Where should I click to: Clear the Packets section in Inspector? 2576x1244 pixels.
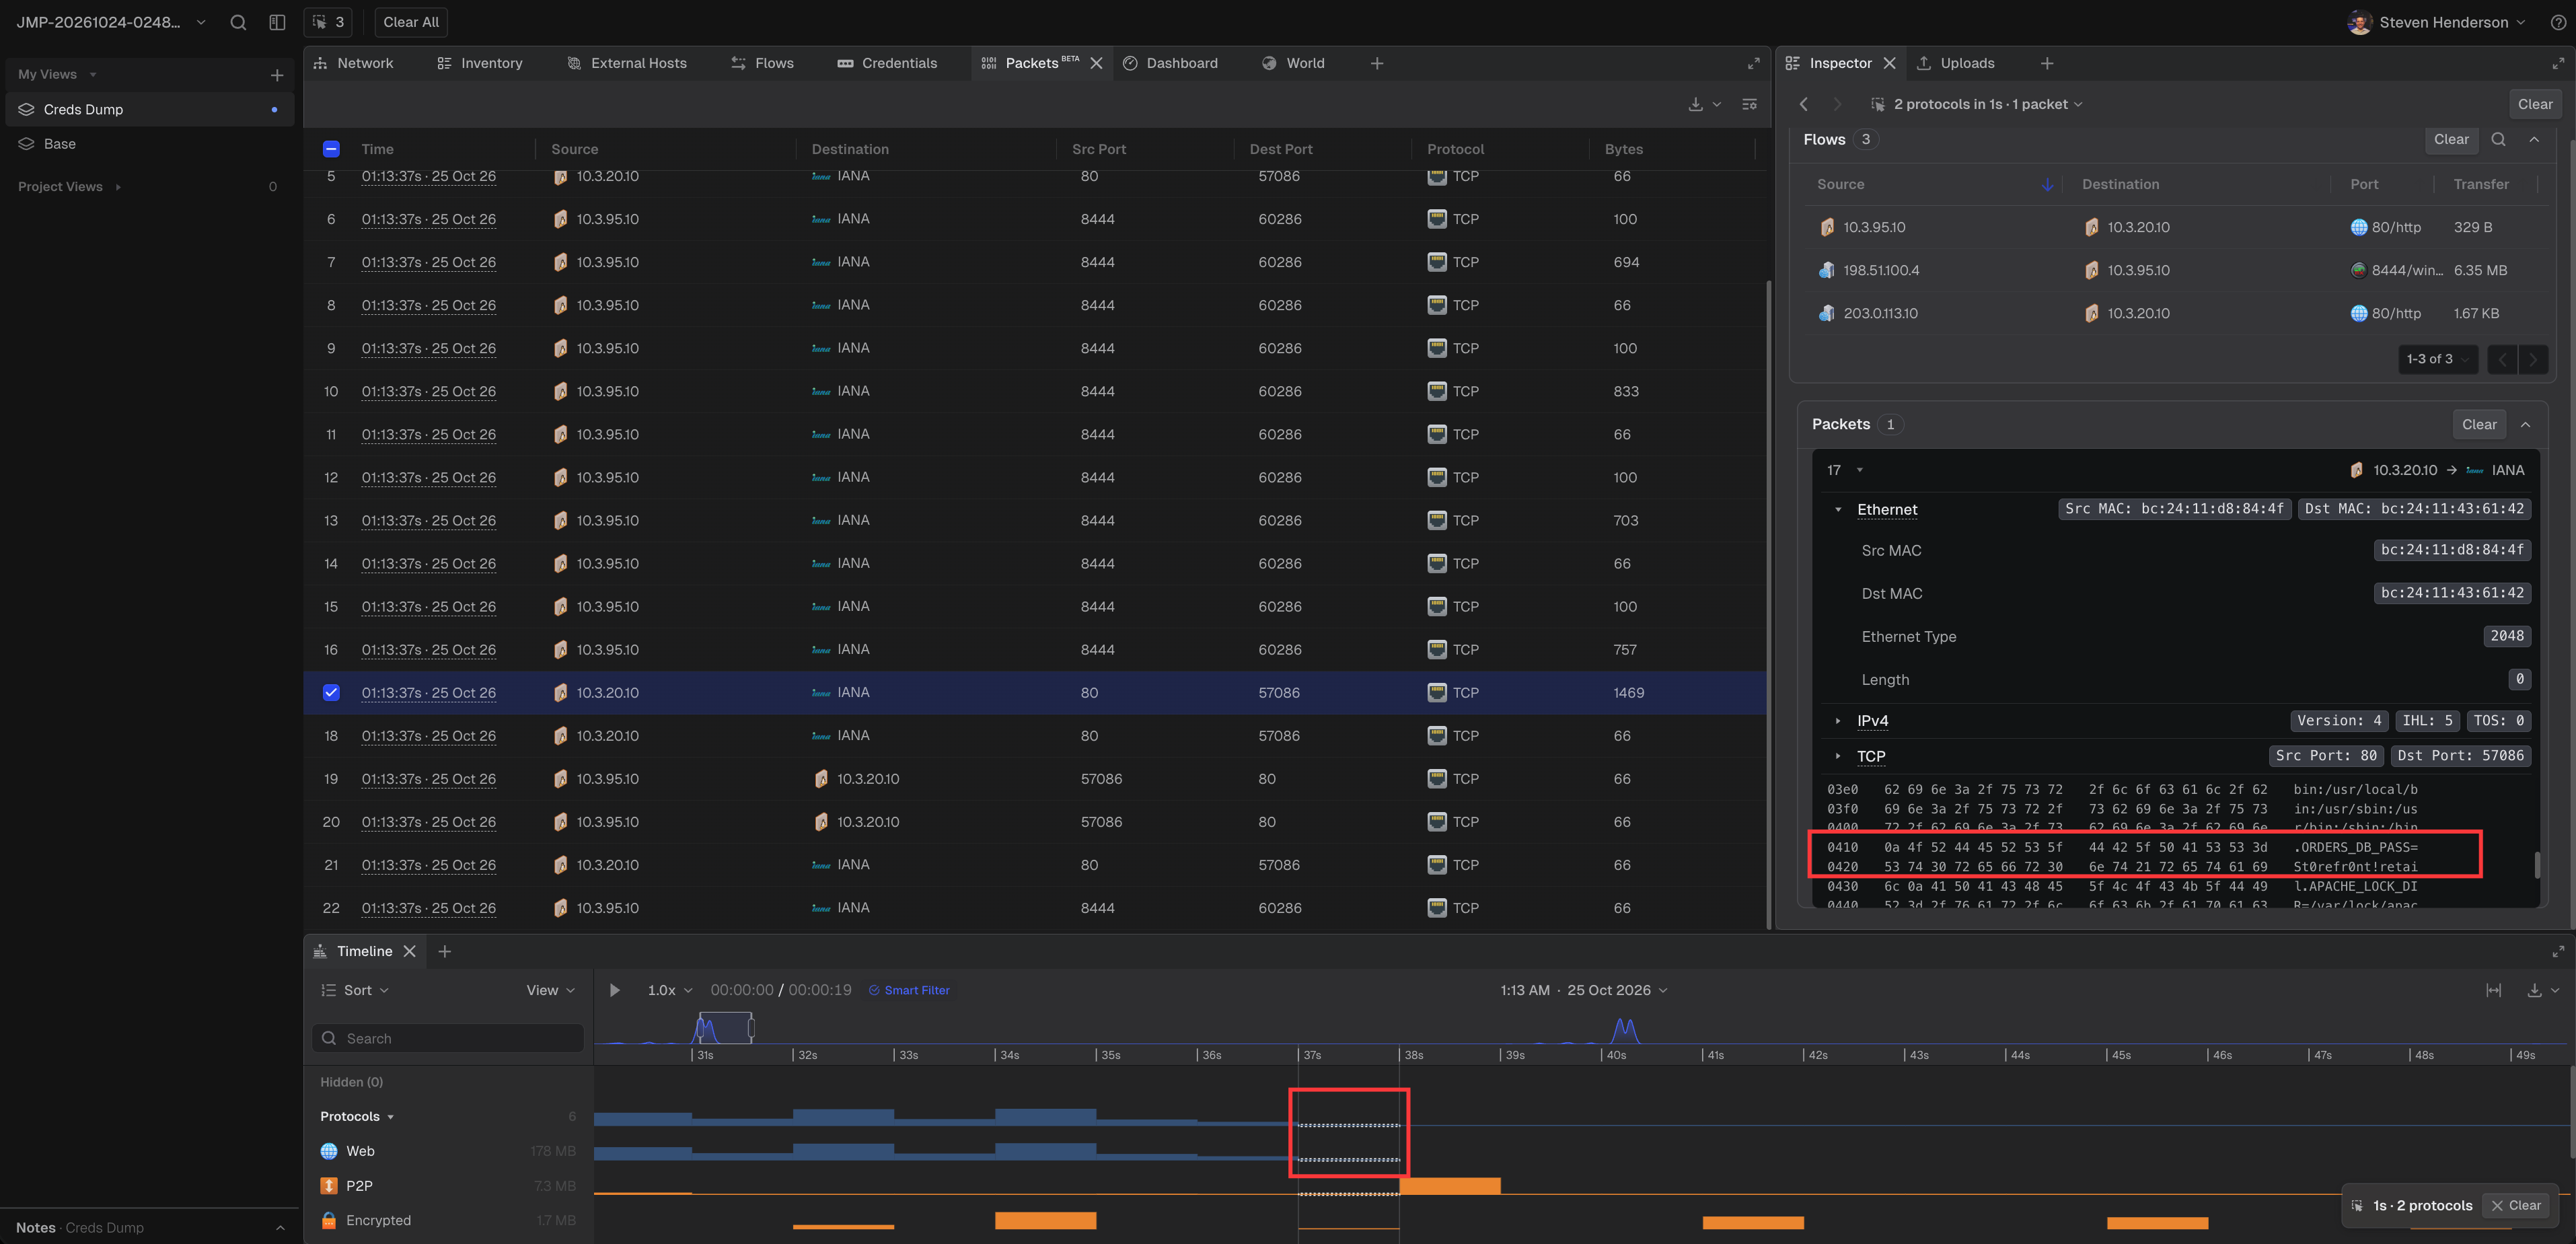pos(2479,424)
